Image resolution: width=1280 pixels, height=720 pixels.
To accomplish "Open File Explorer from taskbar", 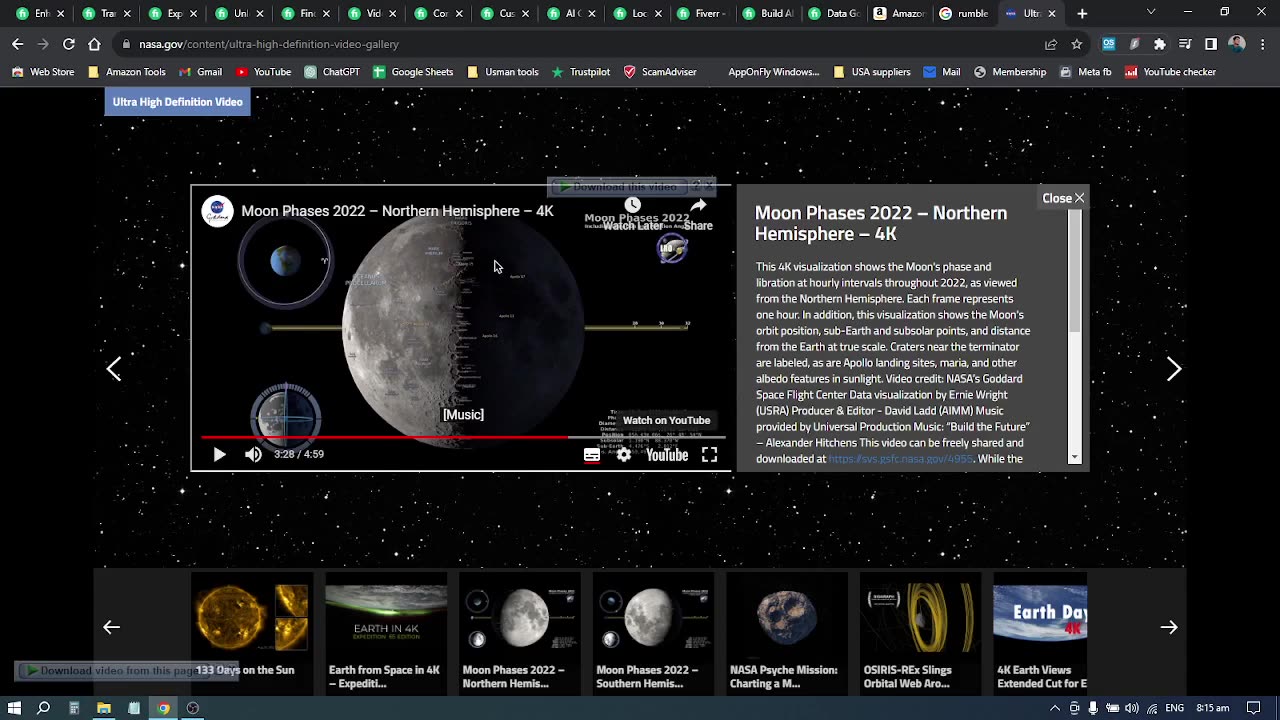I will (x=104, y=708).
